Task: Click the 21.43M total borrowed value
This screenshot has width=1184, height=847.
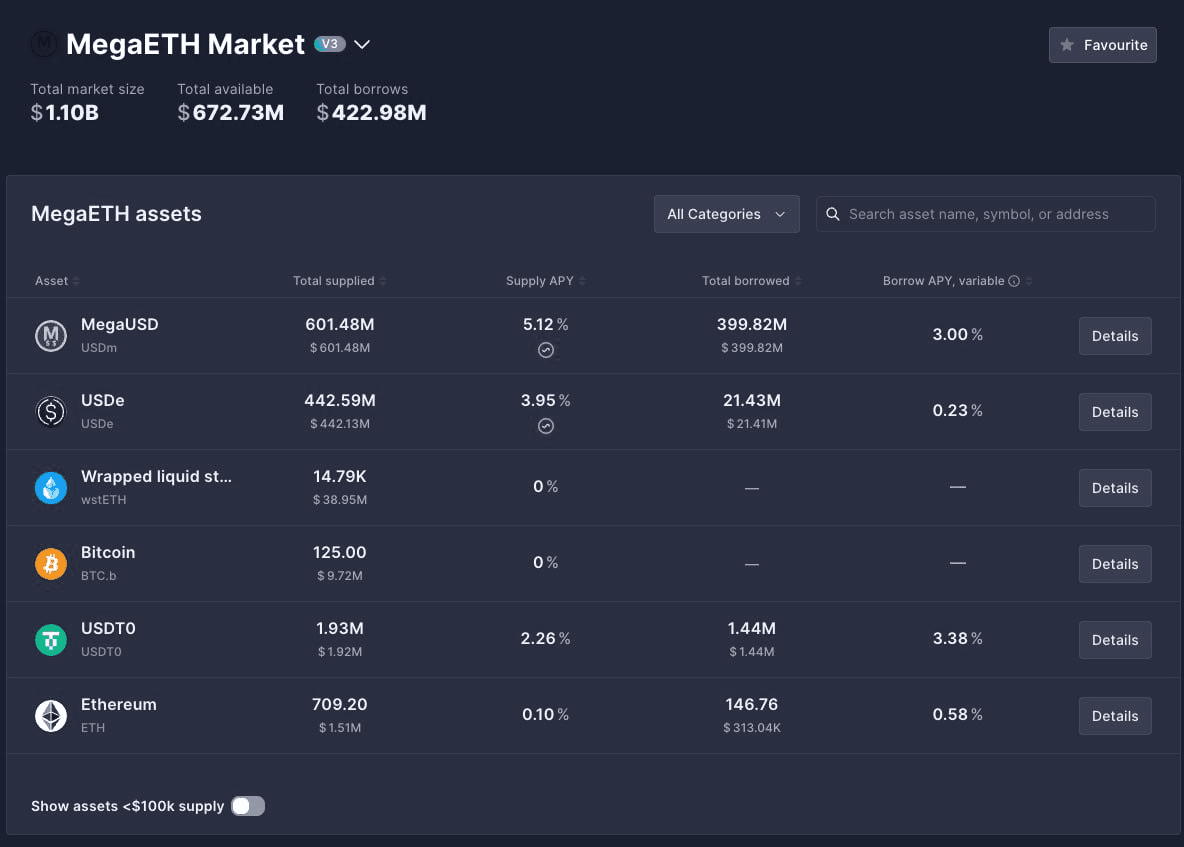Action: 751,401
